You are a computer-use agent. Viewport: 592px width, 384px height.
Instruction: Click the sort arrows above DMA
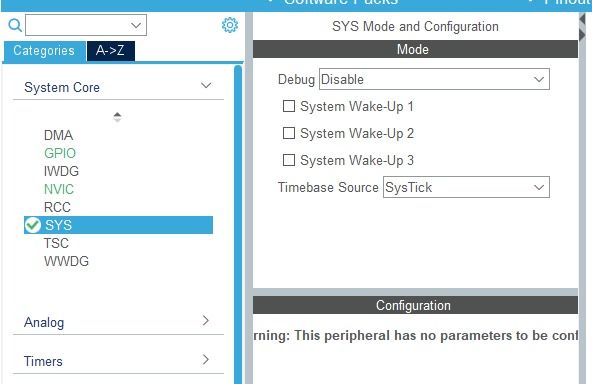point(117,117)
